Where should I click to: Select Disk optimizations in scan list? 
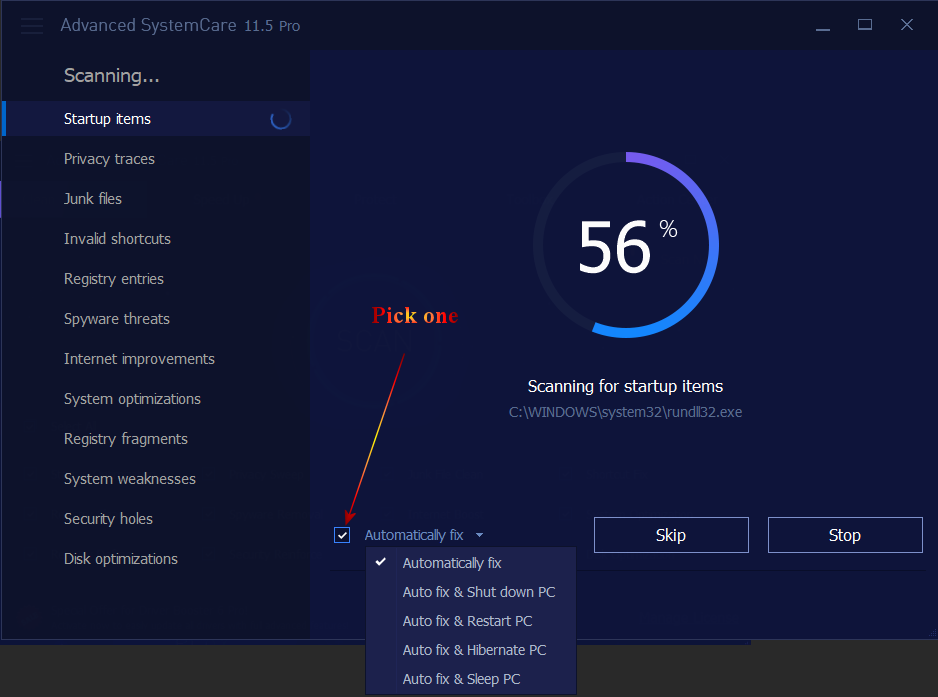point(156,559)
